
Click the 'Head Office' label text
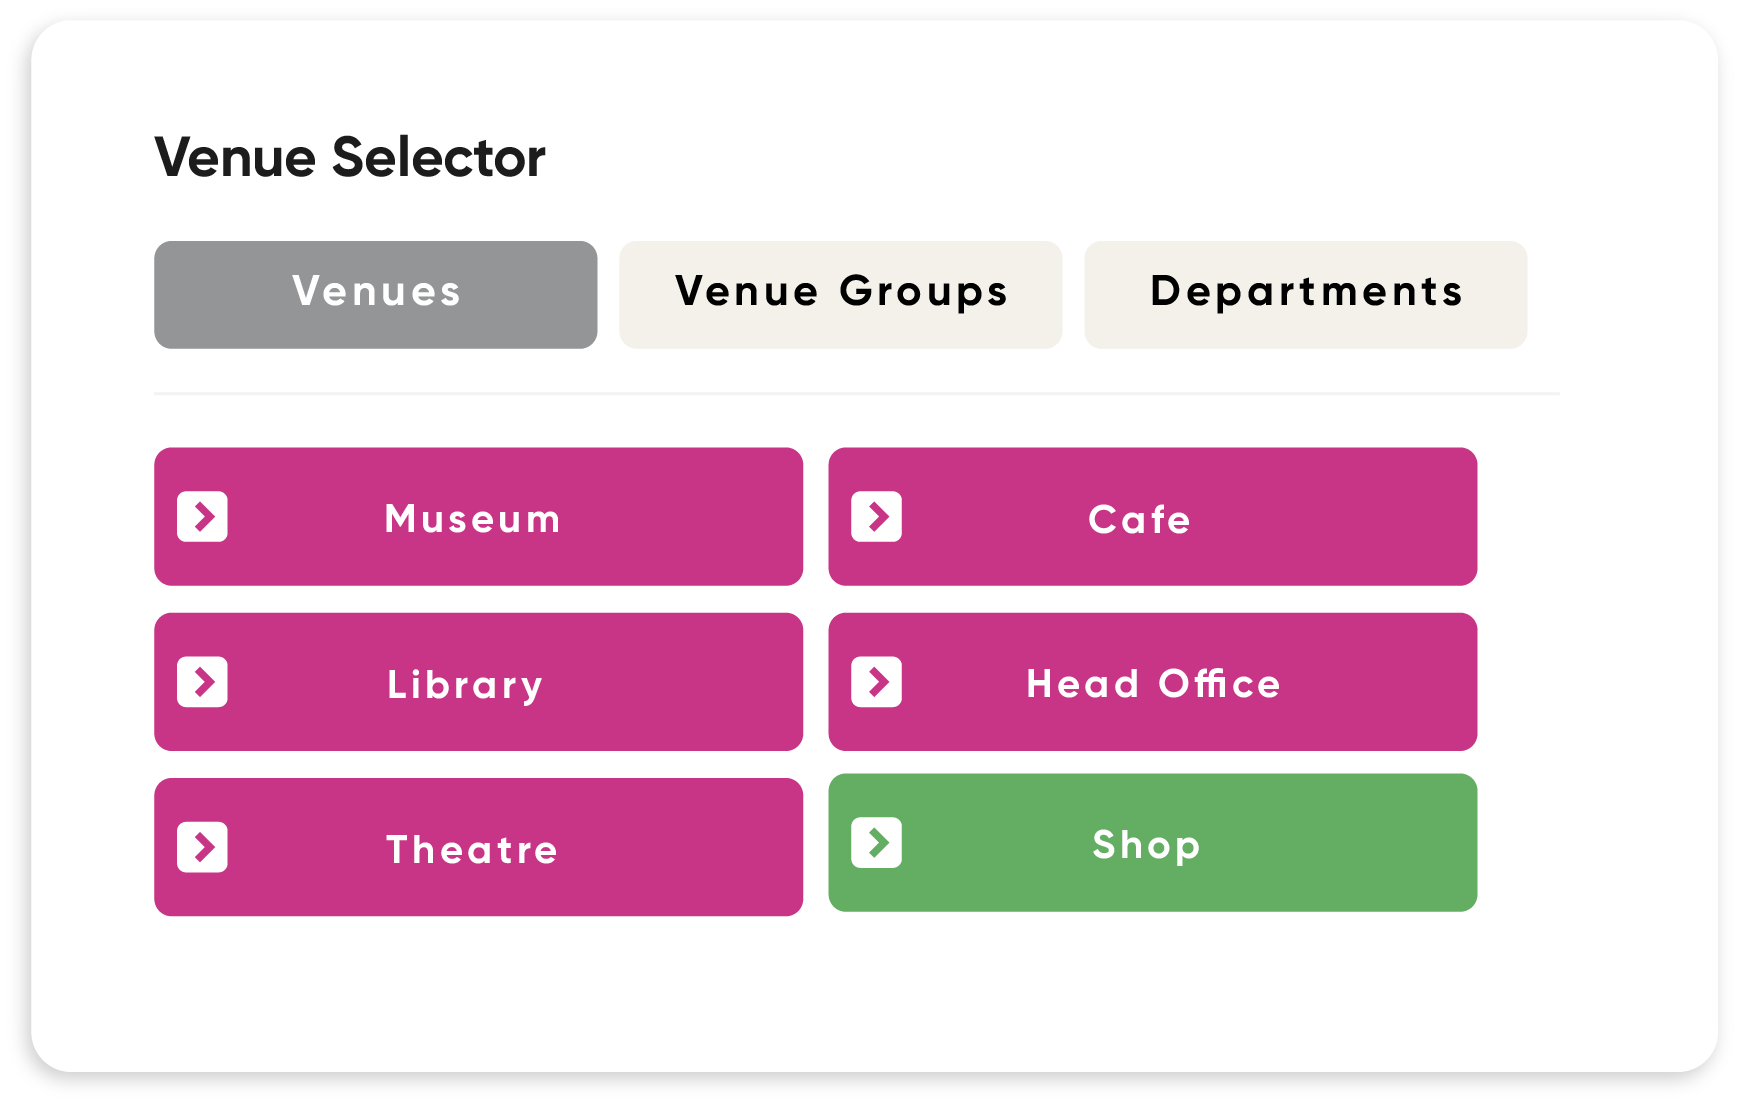click(1153, 683)
